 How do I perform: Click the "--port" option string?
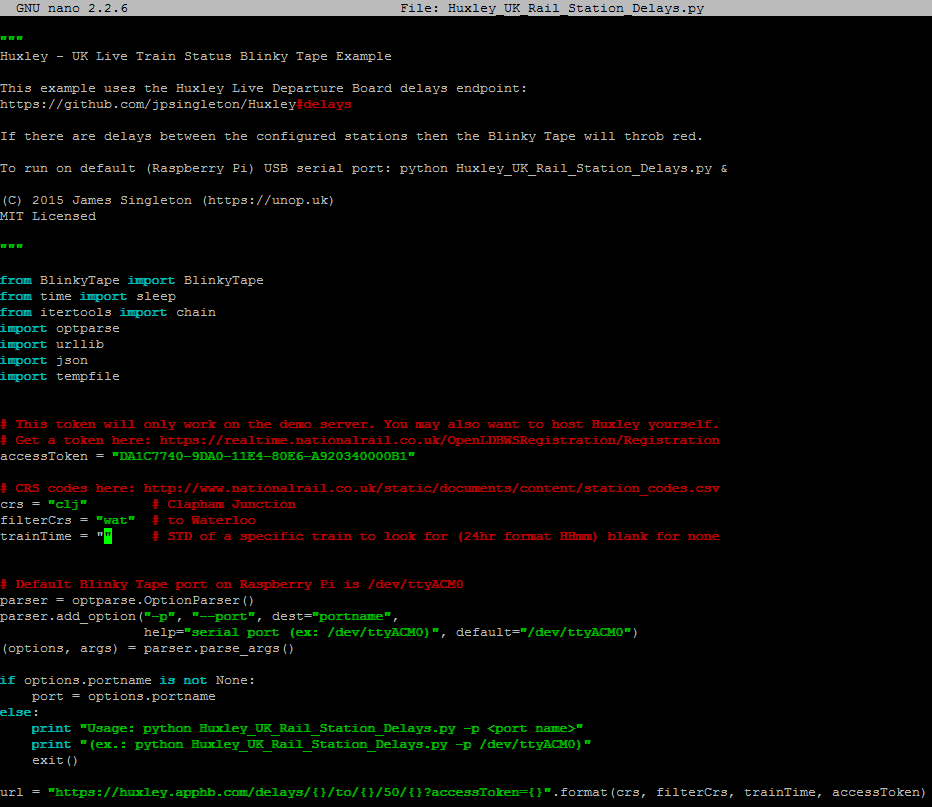tap(223, 617)
